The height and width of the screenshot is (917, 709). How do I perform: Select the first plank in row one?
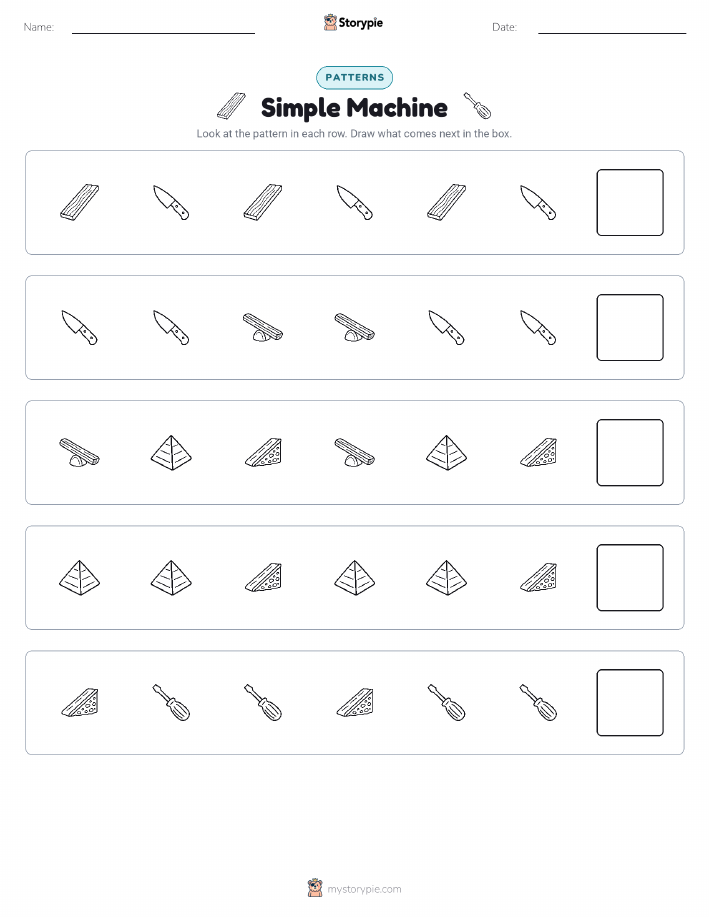point(80,202)
